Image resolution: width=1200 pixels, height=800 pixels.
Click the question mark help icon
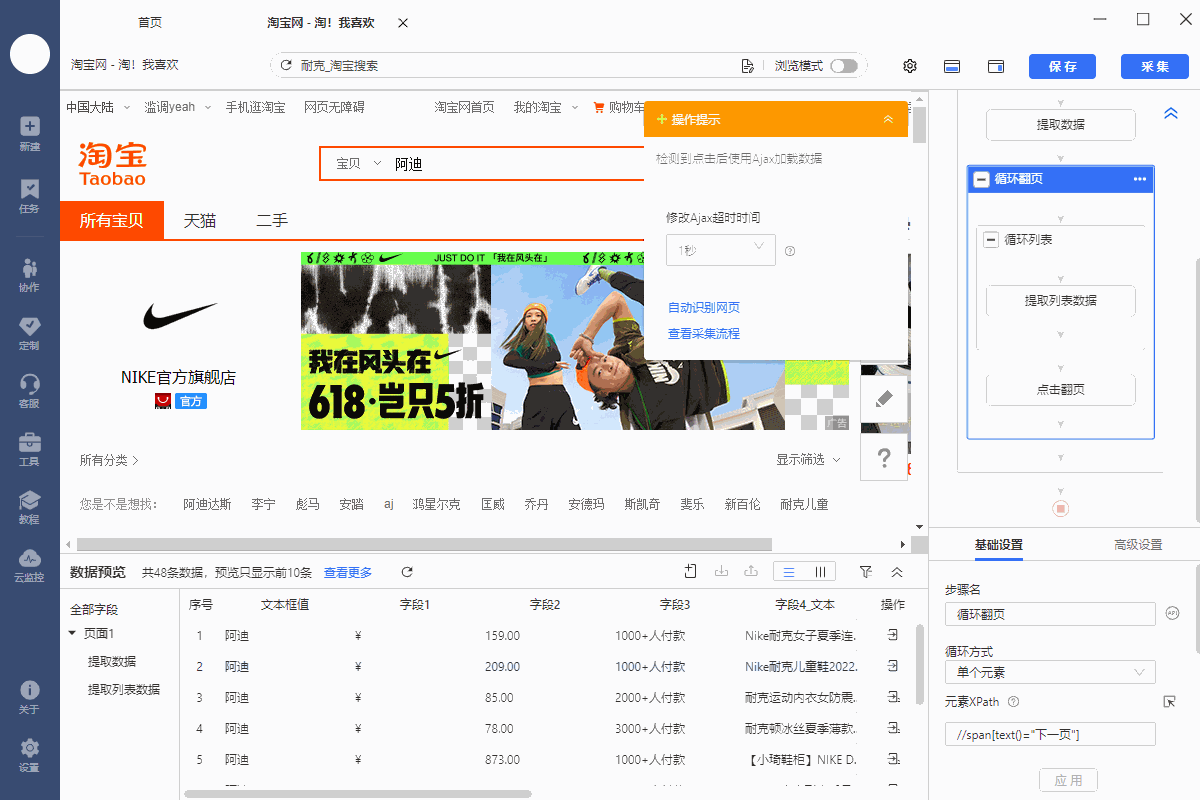tap(883, 458)
